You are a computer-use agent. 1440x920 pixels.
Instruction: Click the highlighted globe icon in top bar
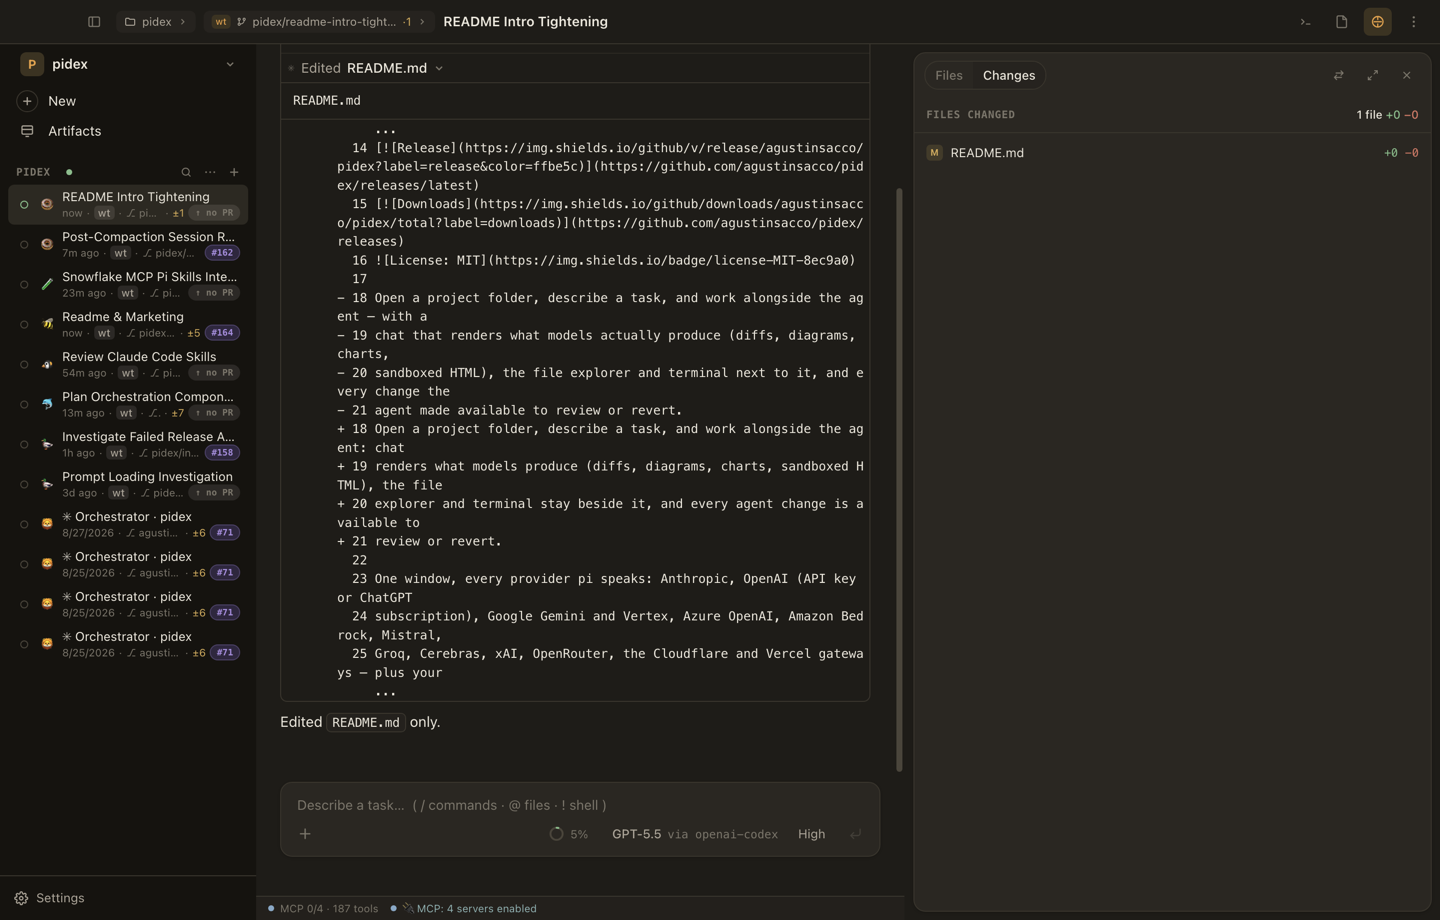[1377, 22]
